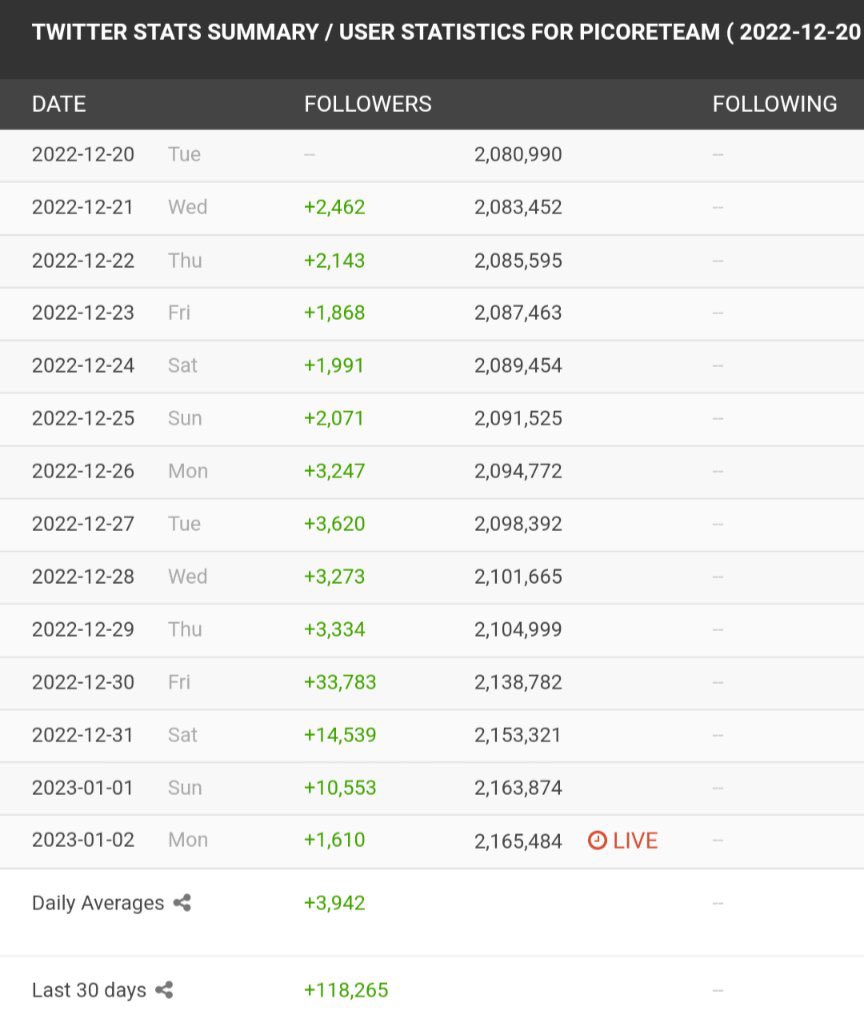Click the +3,620 follower gain

tap(334, 523)
